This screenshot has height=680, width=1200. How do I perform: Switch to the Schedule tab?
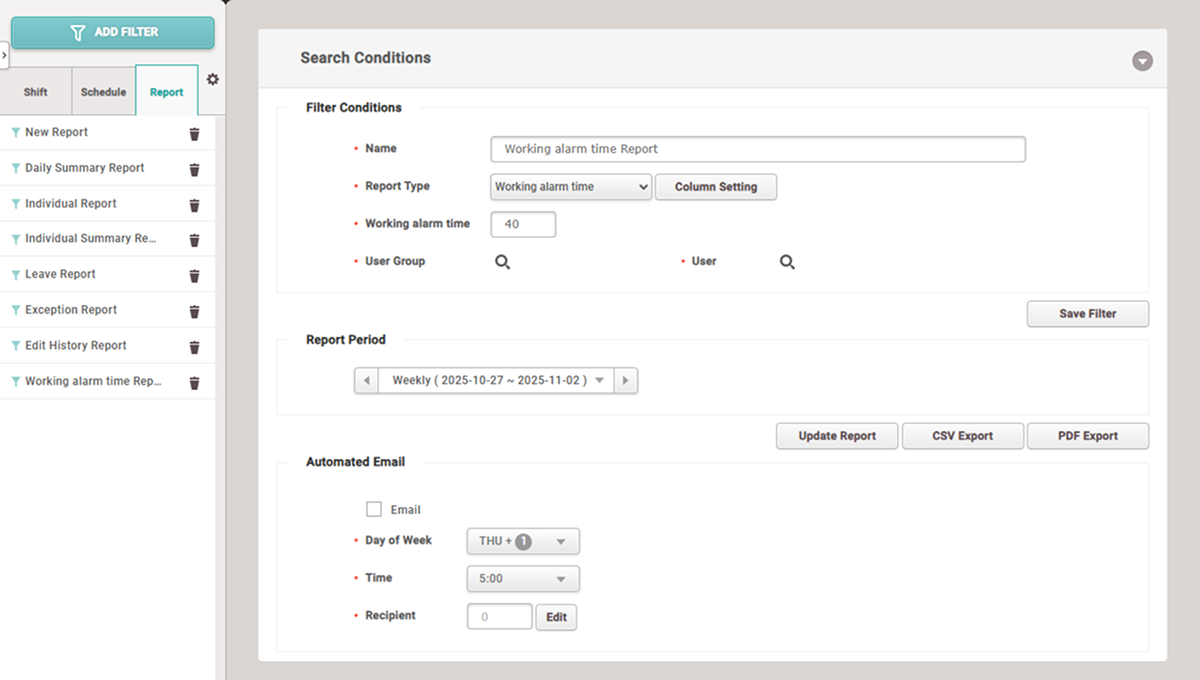click(103, 92)
